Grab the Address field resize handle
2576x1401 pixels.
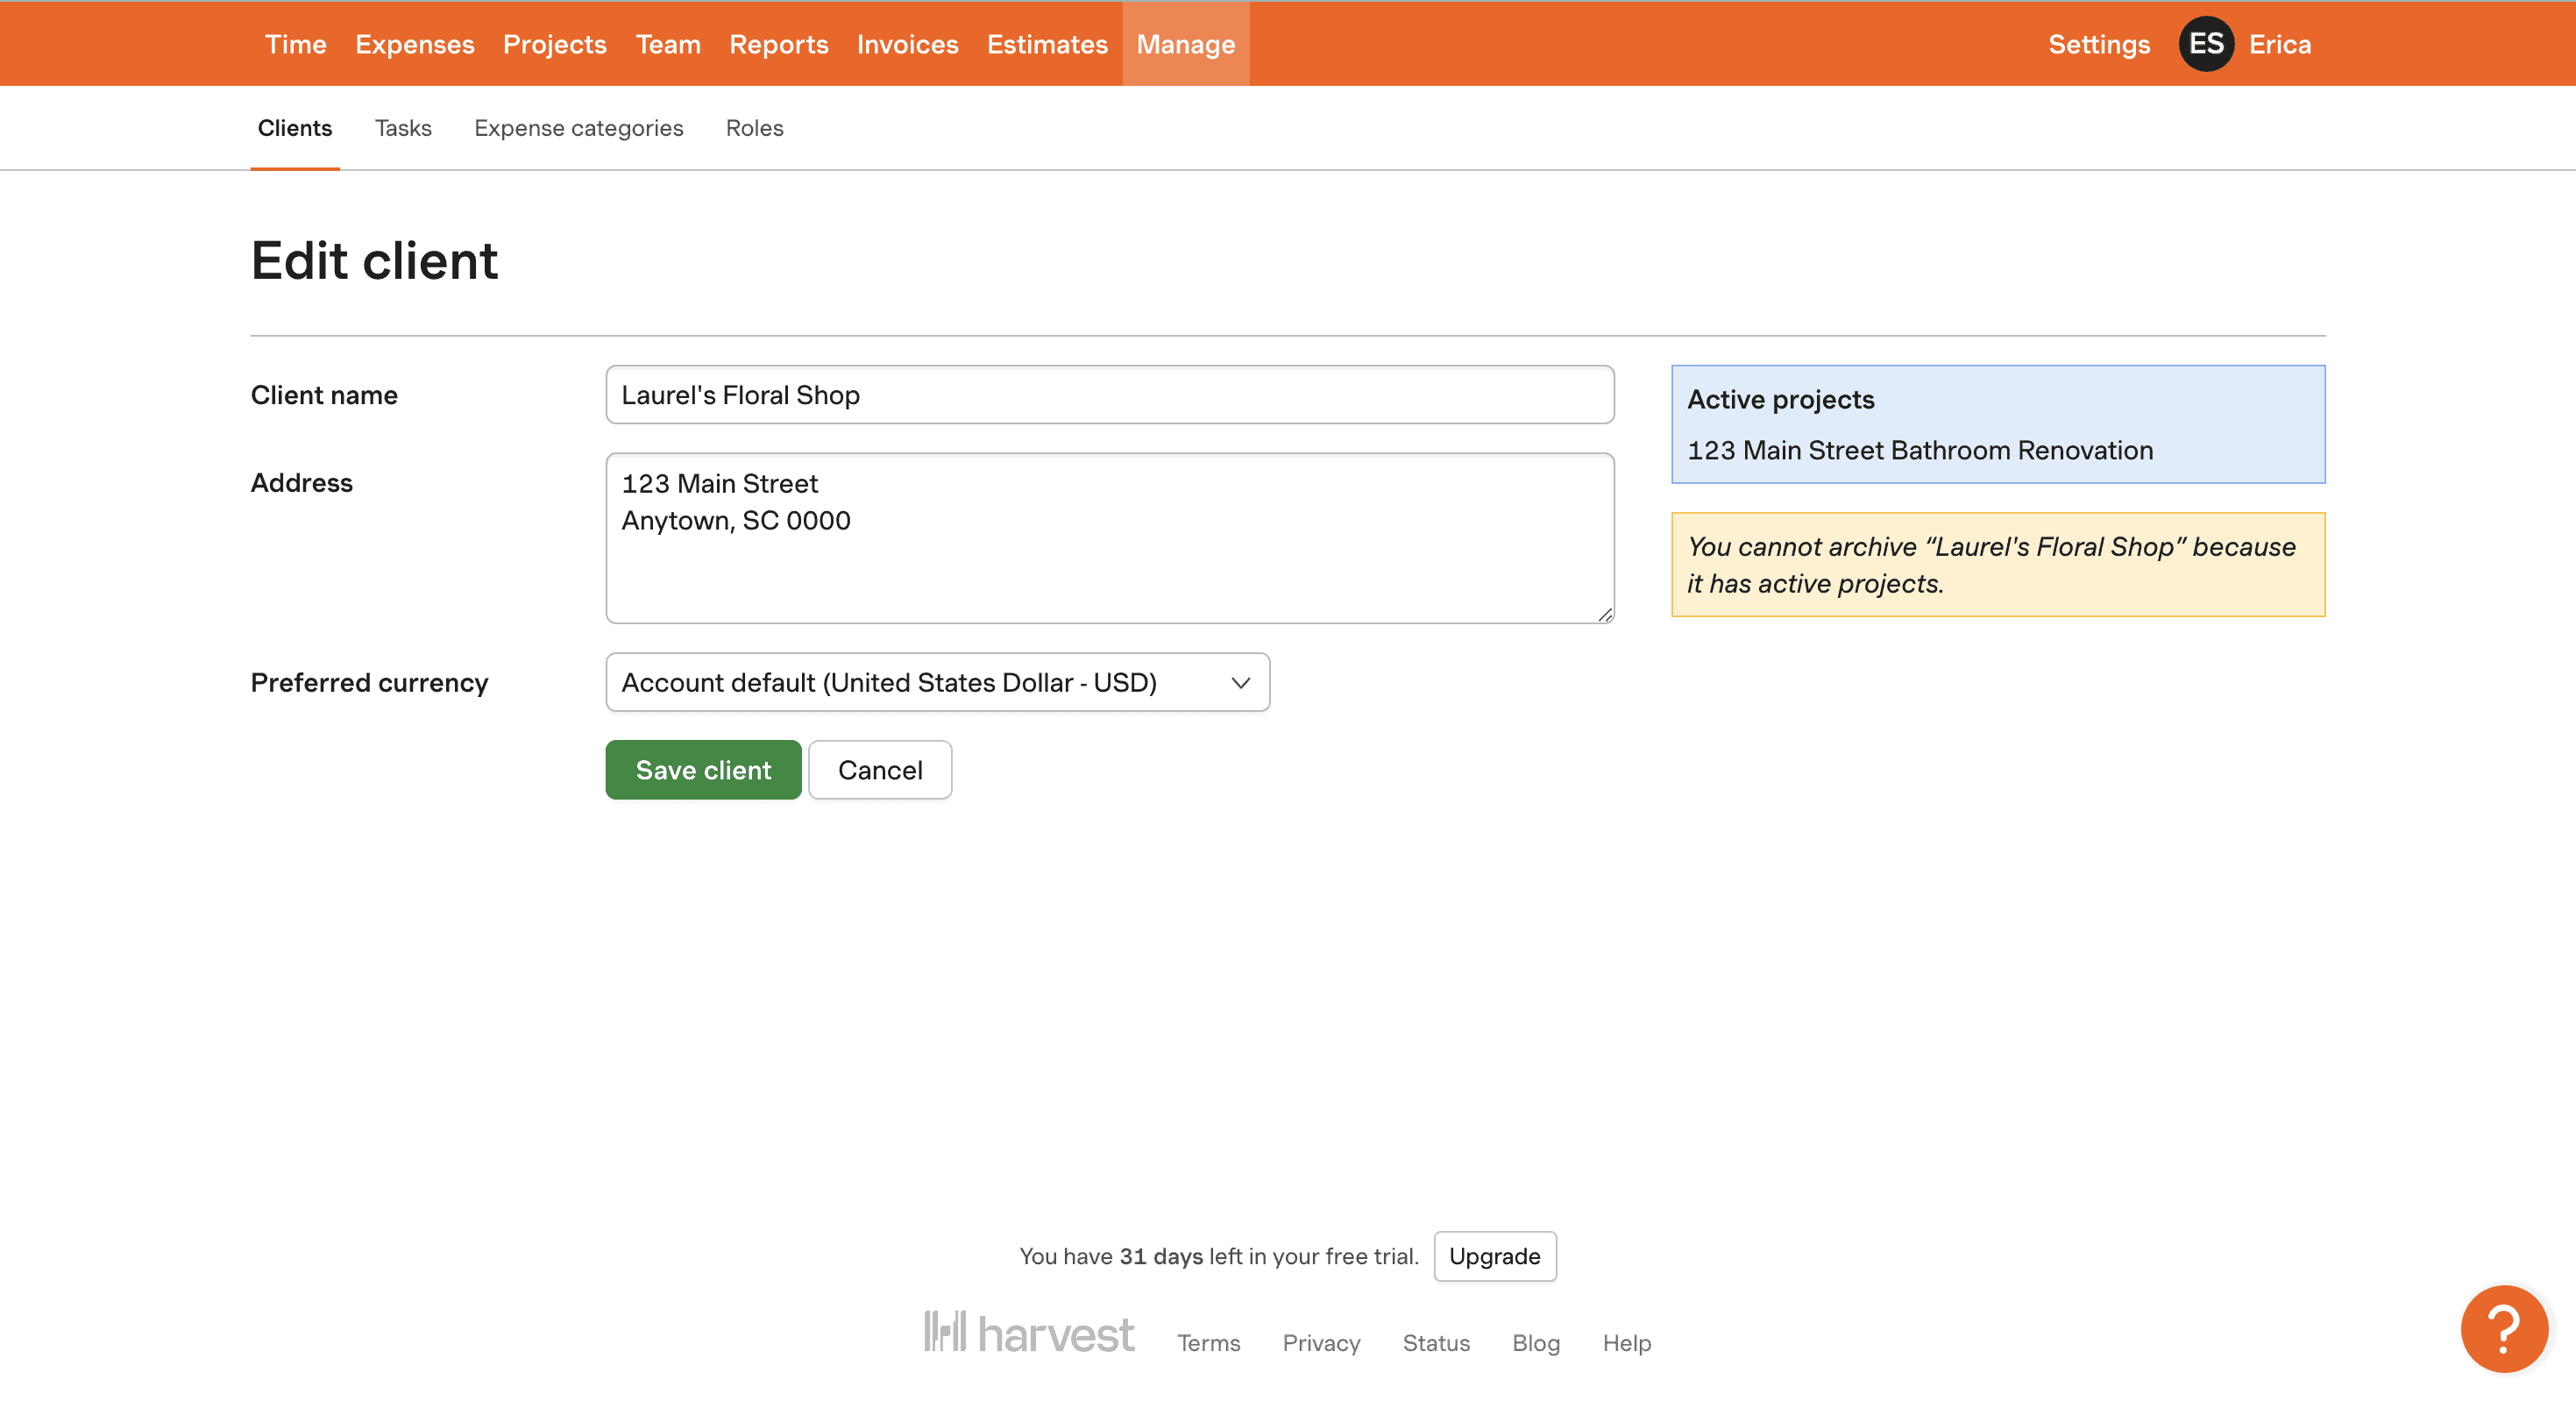[x=1604, y=614]
